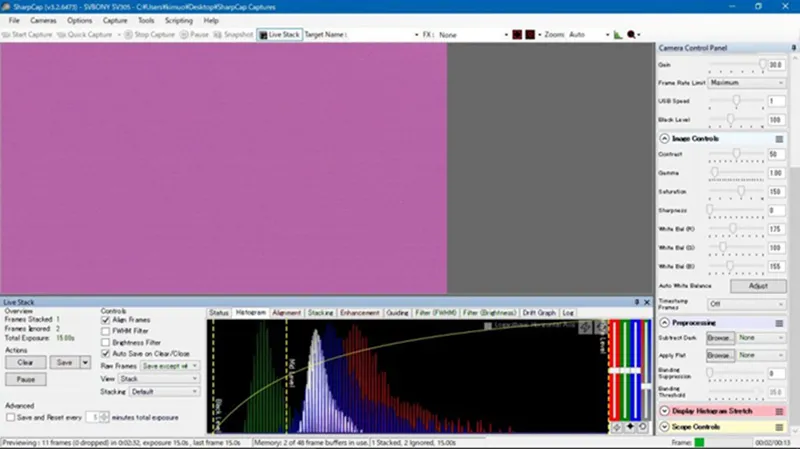The width and height of the screenshot is (800, 449).
Task: Click the Target Name input field
Action: [x=382, y=34]
